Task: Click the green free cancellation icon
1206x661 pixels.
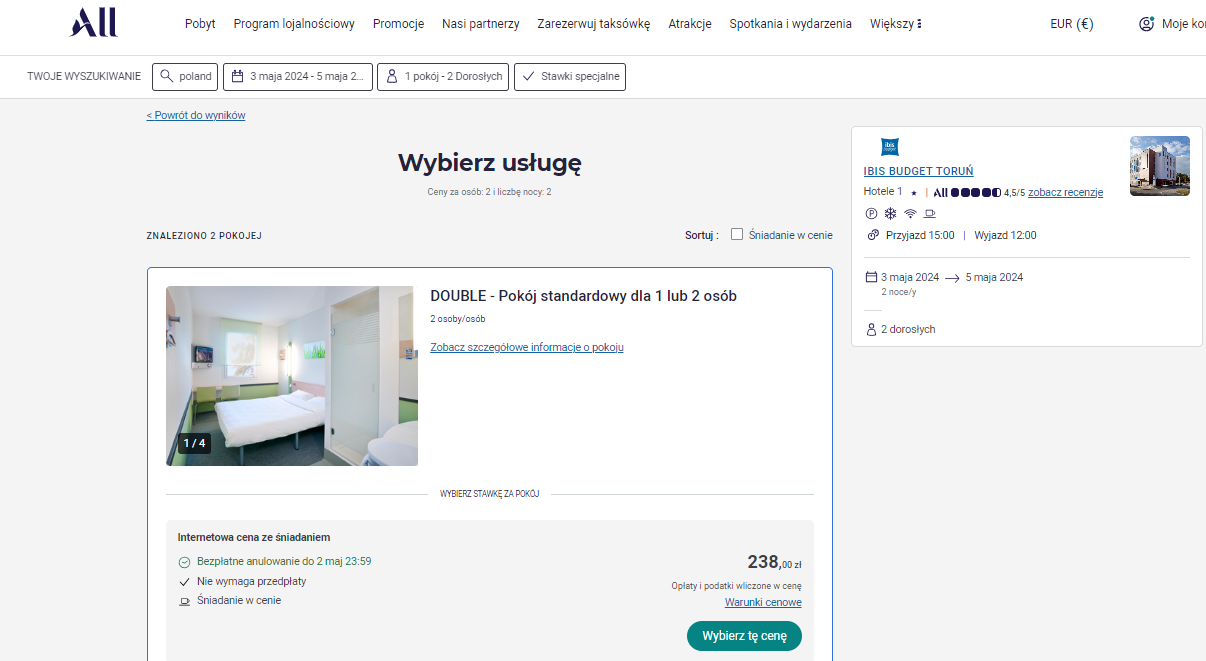Action: 184,562
